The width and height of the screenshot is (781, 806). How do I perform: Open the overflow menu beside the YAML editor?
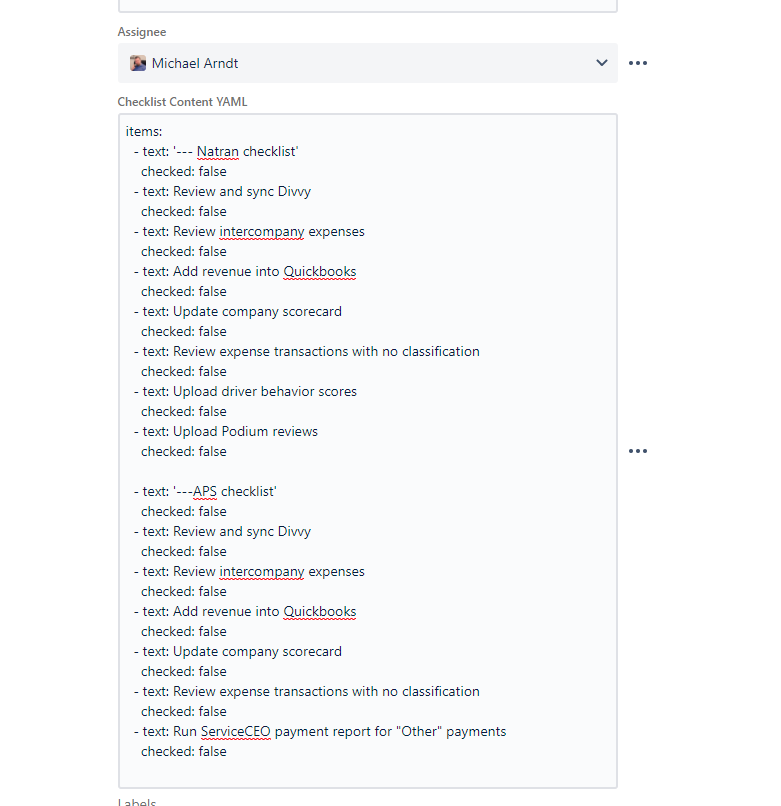(x=638, y=451)
